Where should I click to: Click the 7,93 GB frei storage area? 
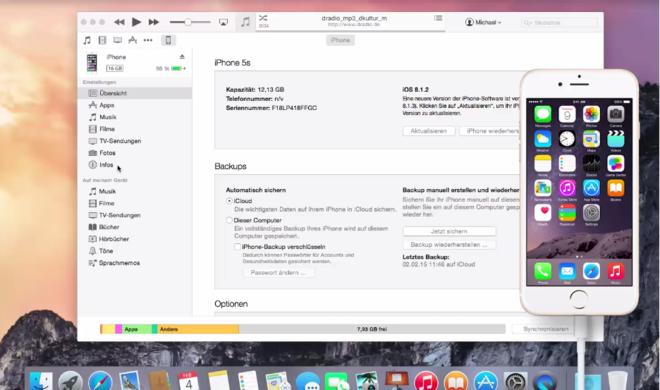(372, 329)
